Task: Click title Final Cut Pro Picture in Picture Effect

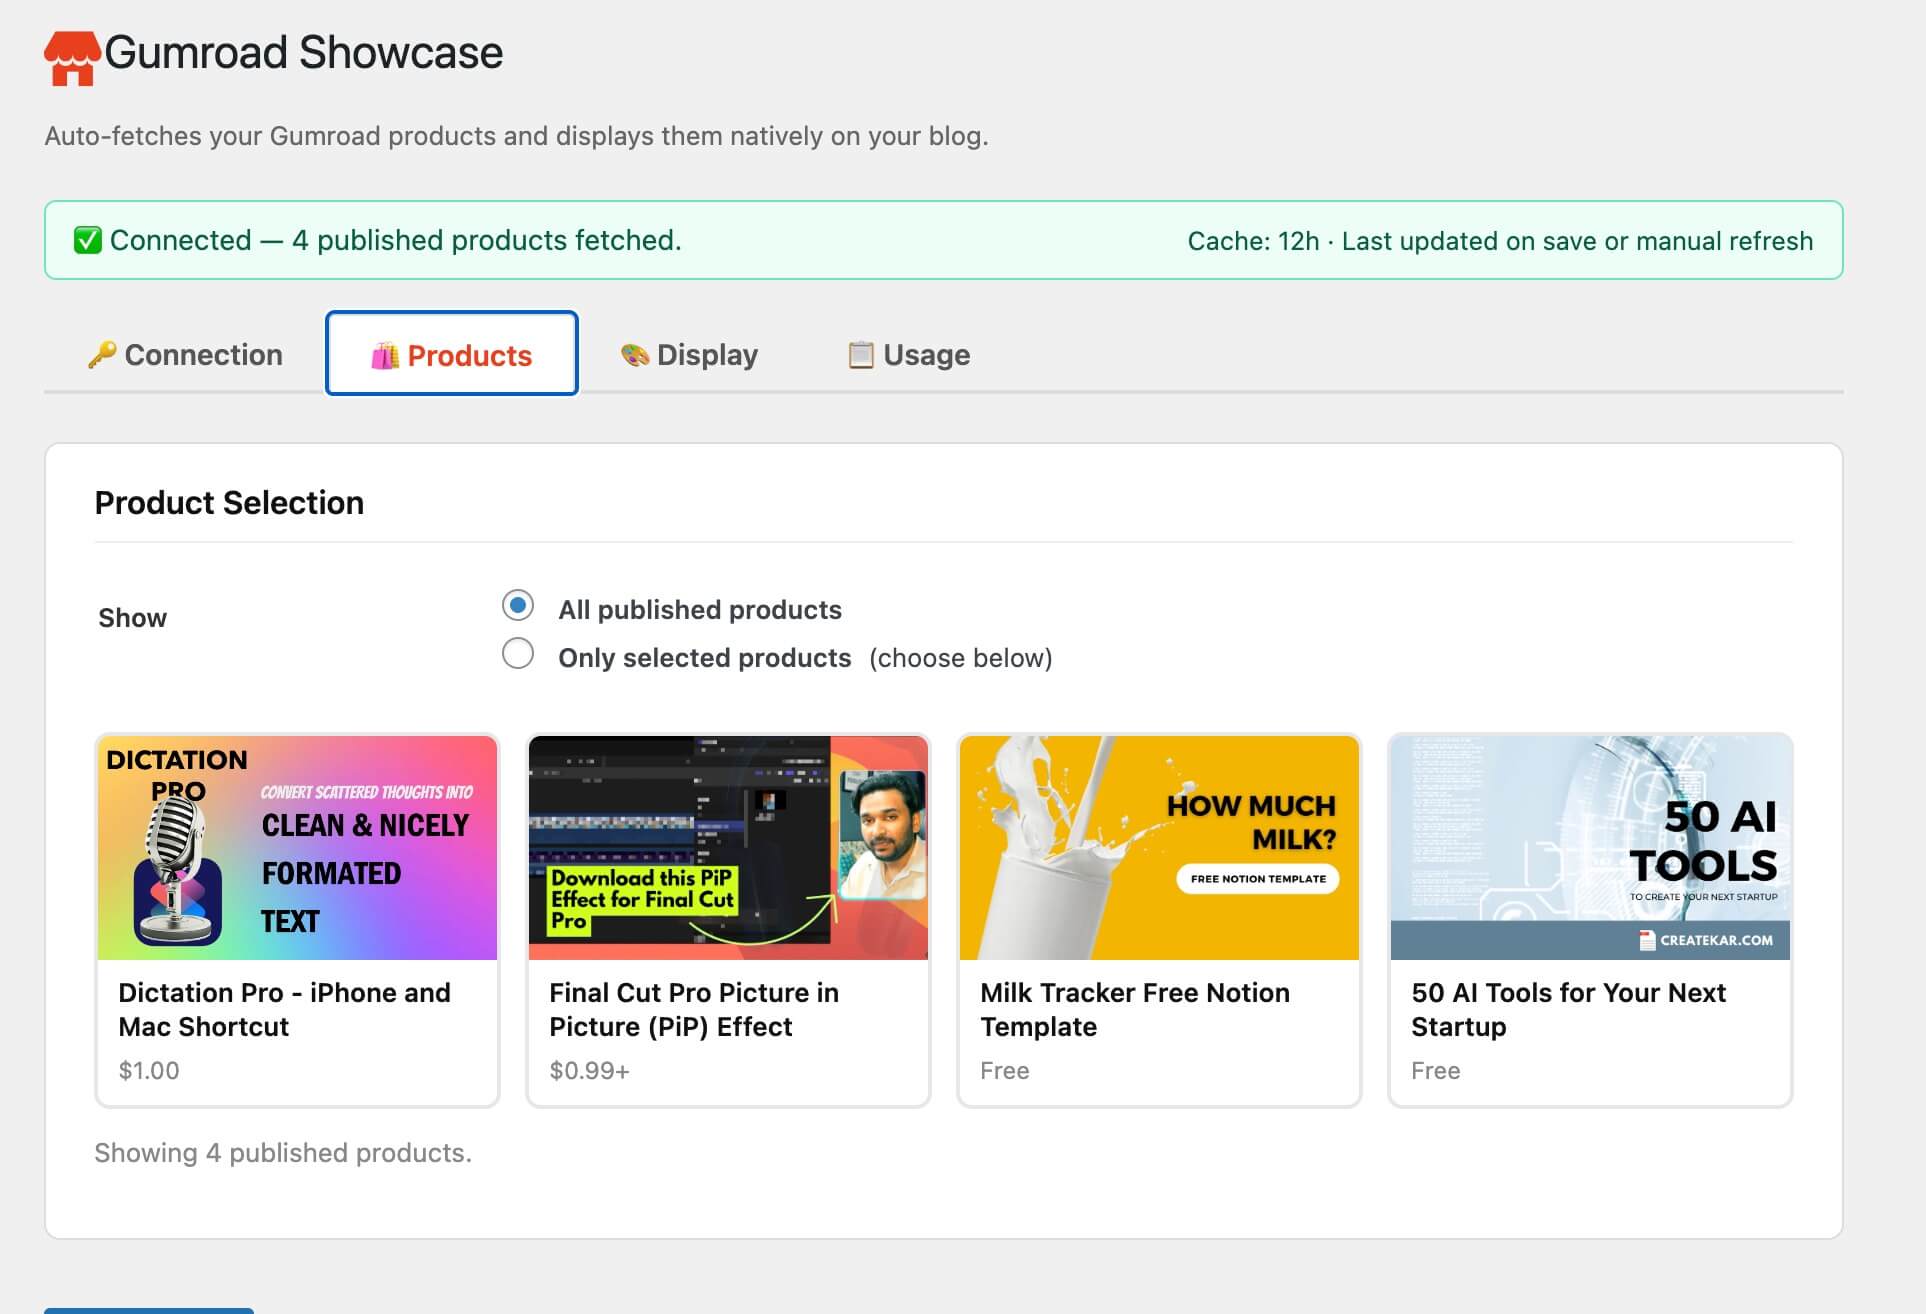Action: [x=694, y=1010]
